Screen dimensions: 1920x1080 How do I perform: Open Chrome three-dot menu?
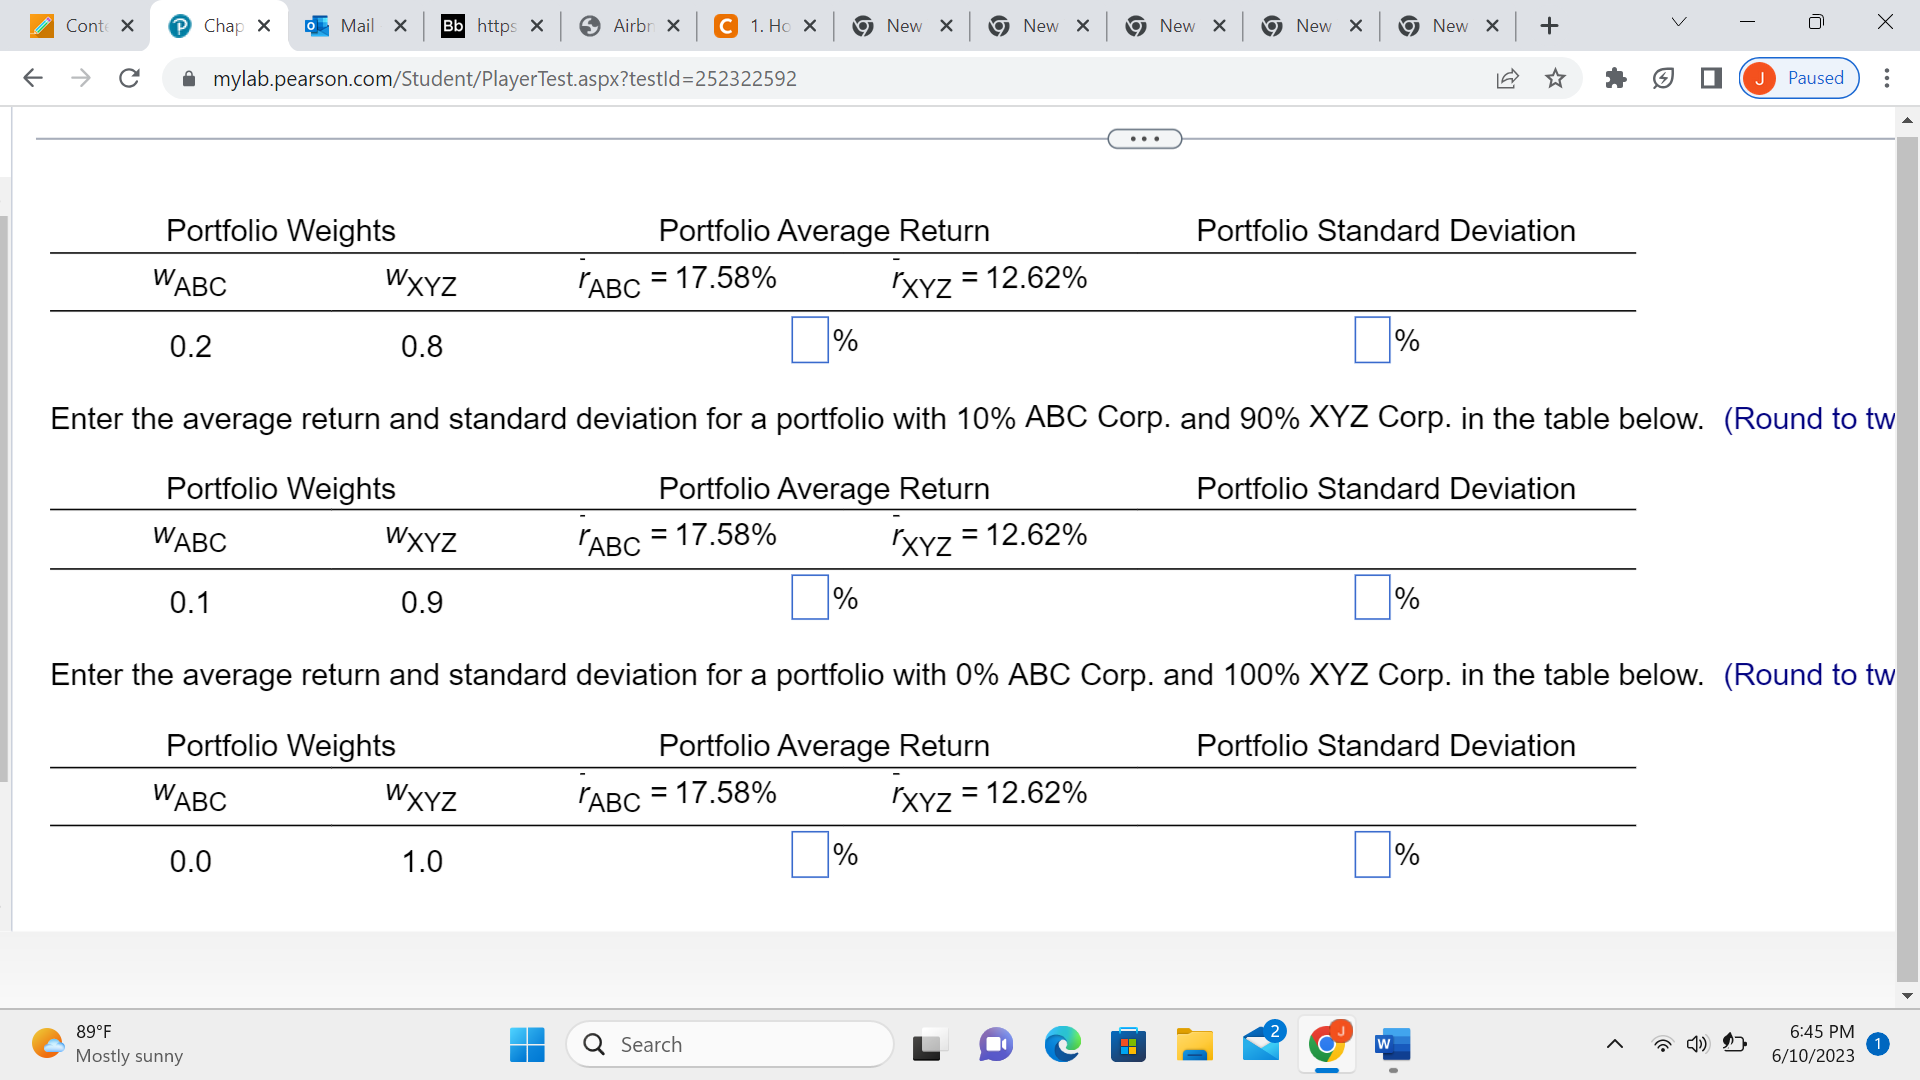pos(1886,78)
